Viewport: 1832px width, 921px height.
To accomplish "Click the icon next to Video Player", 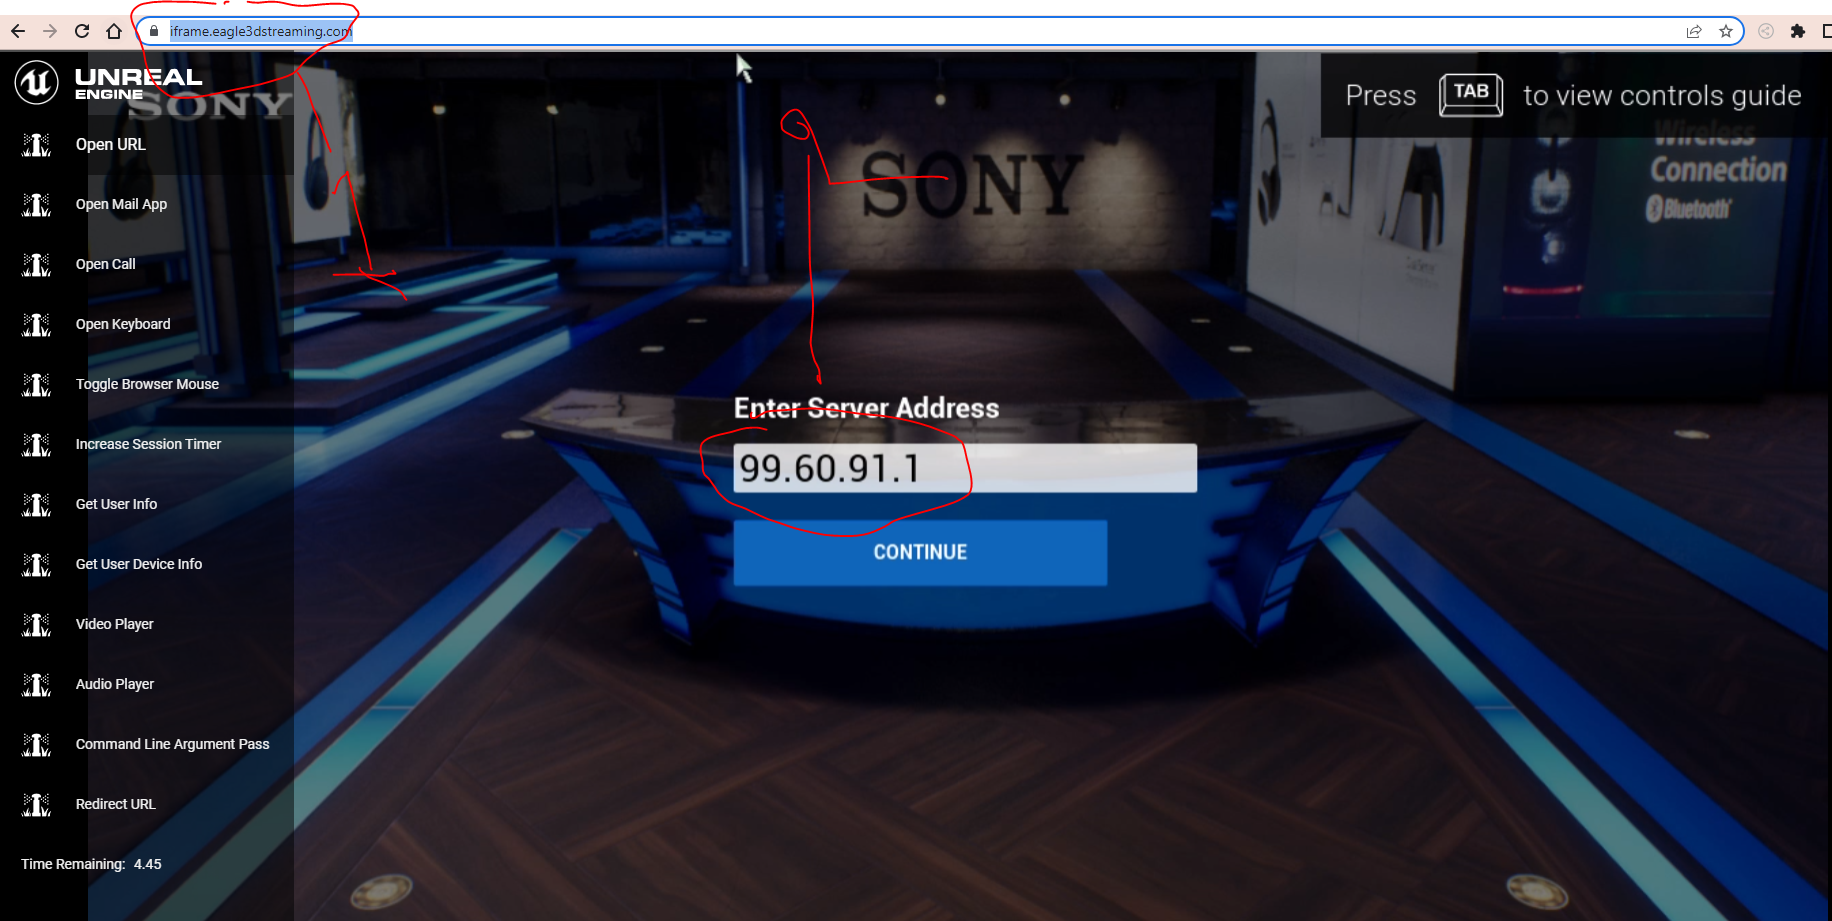I will pos(37,625).
